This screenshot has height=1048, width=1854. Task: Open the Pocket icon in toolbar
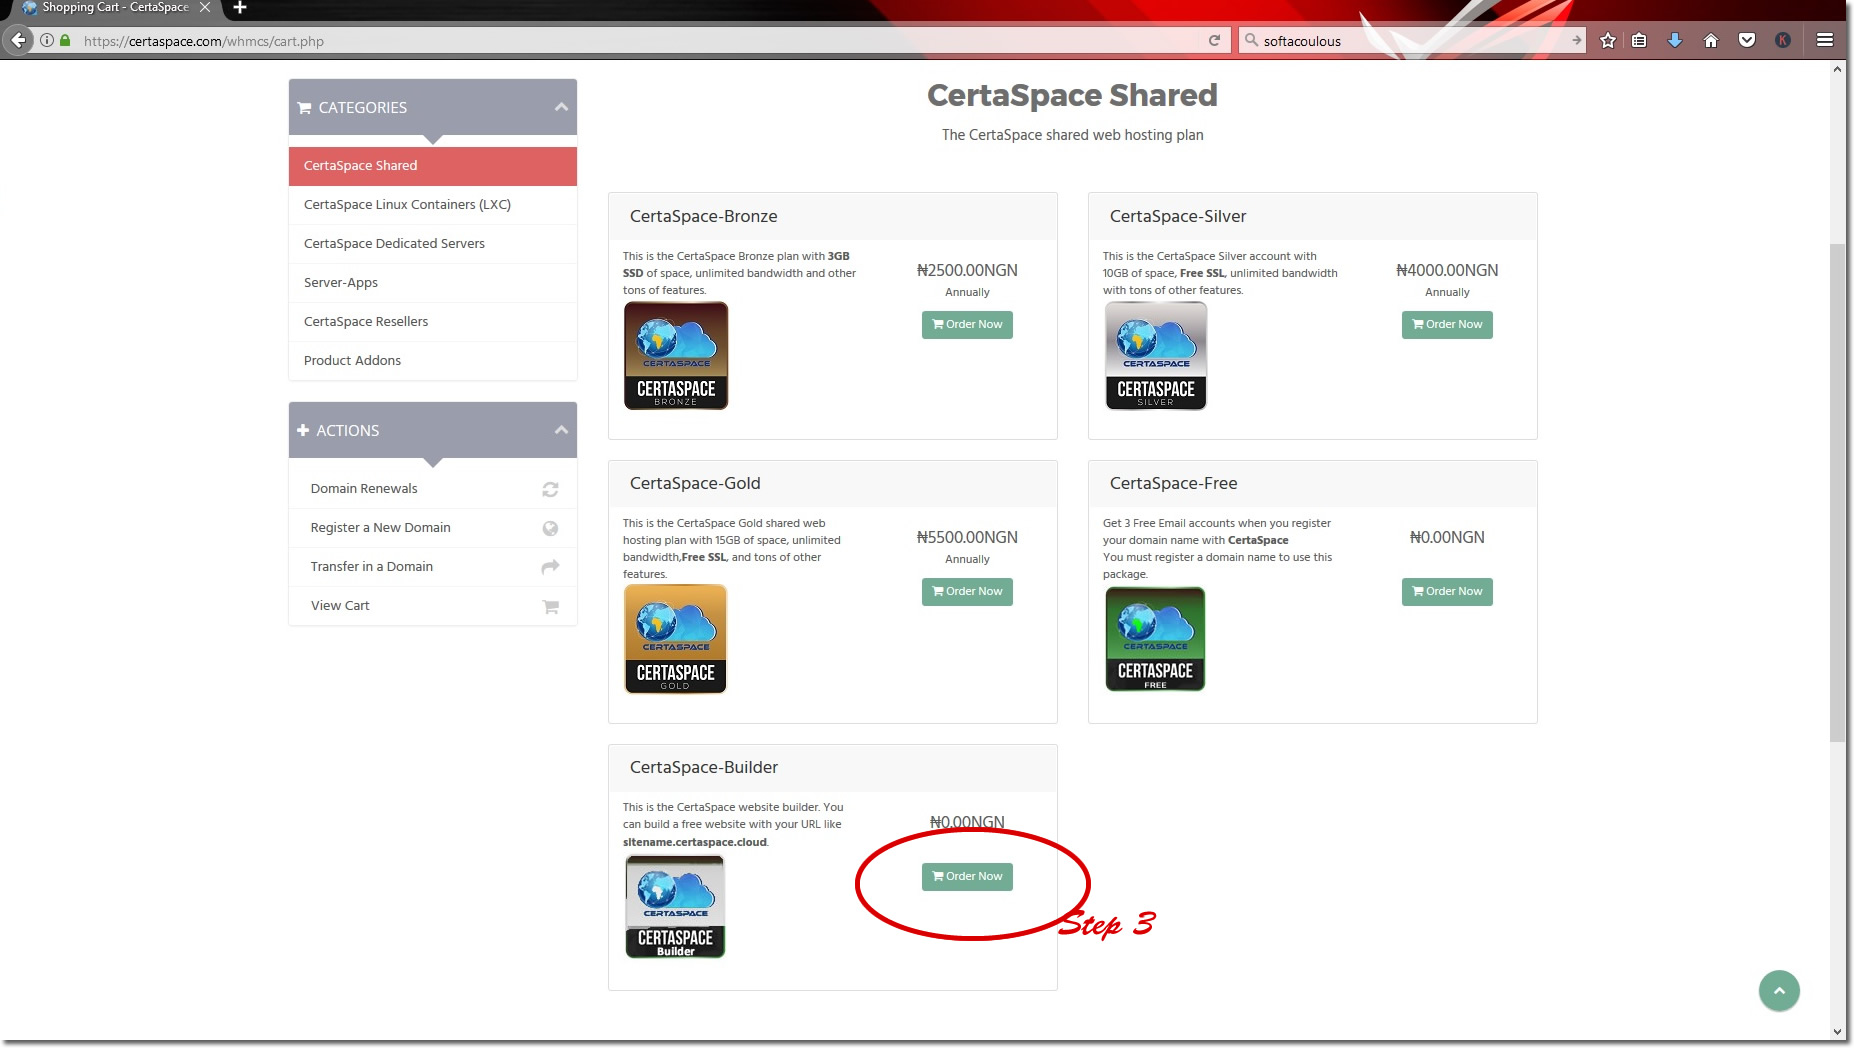(1747, 41)
